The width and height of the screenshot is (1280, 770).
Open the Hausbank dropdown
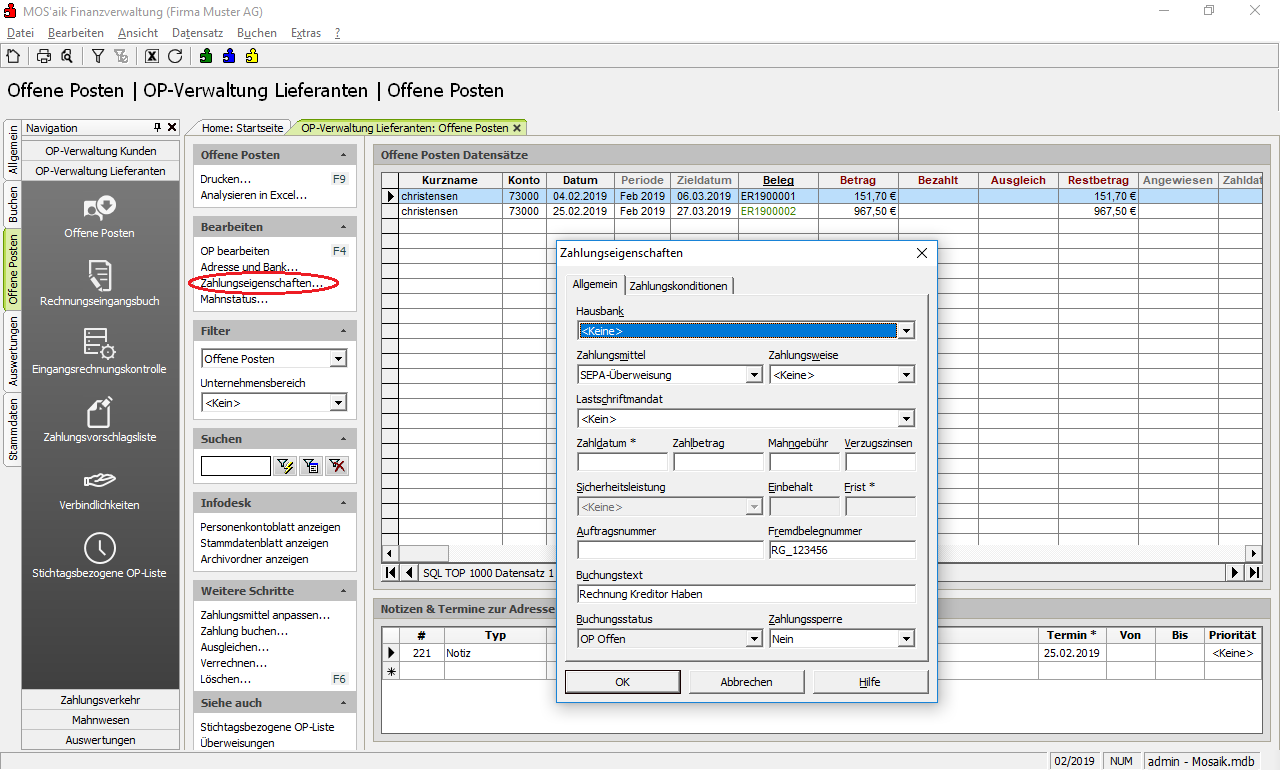coord(905,331)
